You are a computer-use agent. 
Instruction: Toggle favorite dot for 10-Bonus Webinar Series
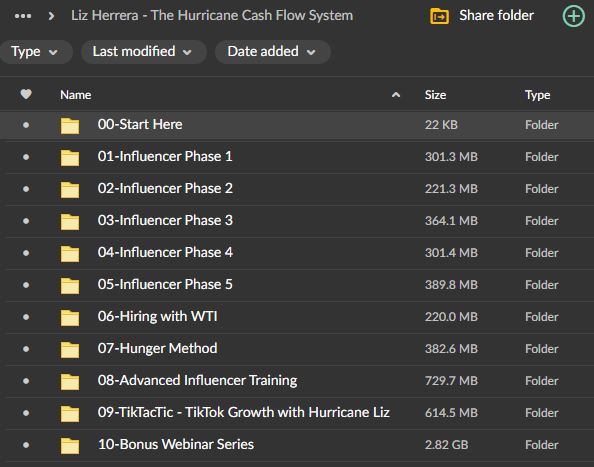tap(26, 445)
